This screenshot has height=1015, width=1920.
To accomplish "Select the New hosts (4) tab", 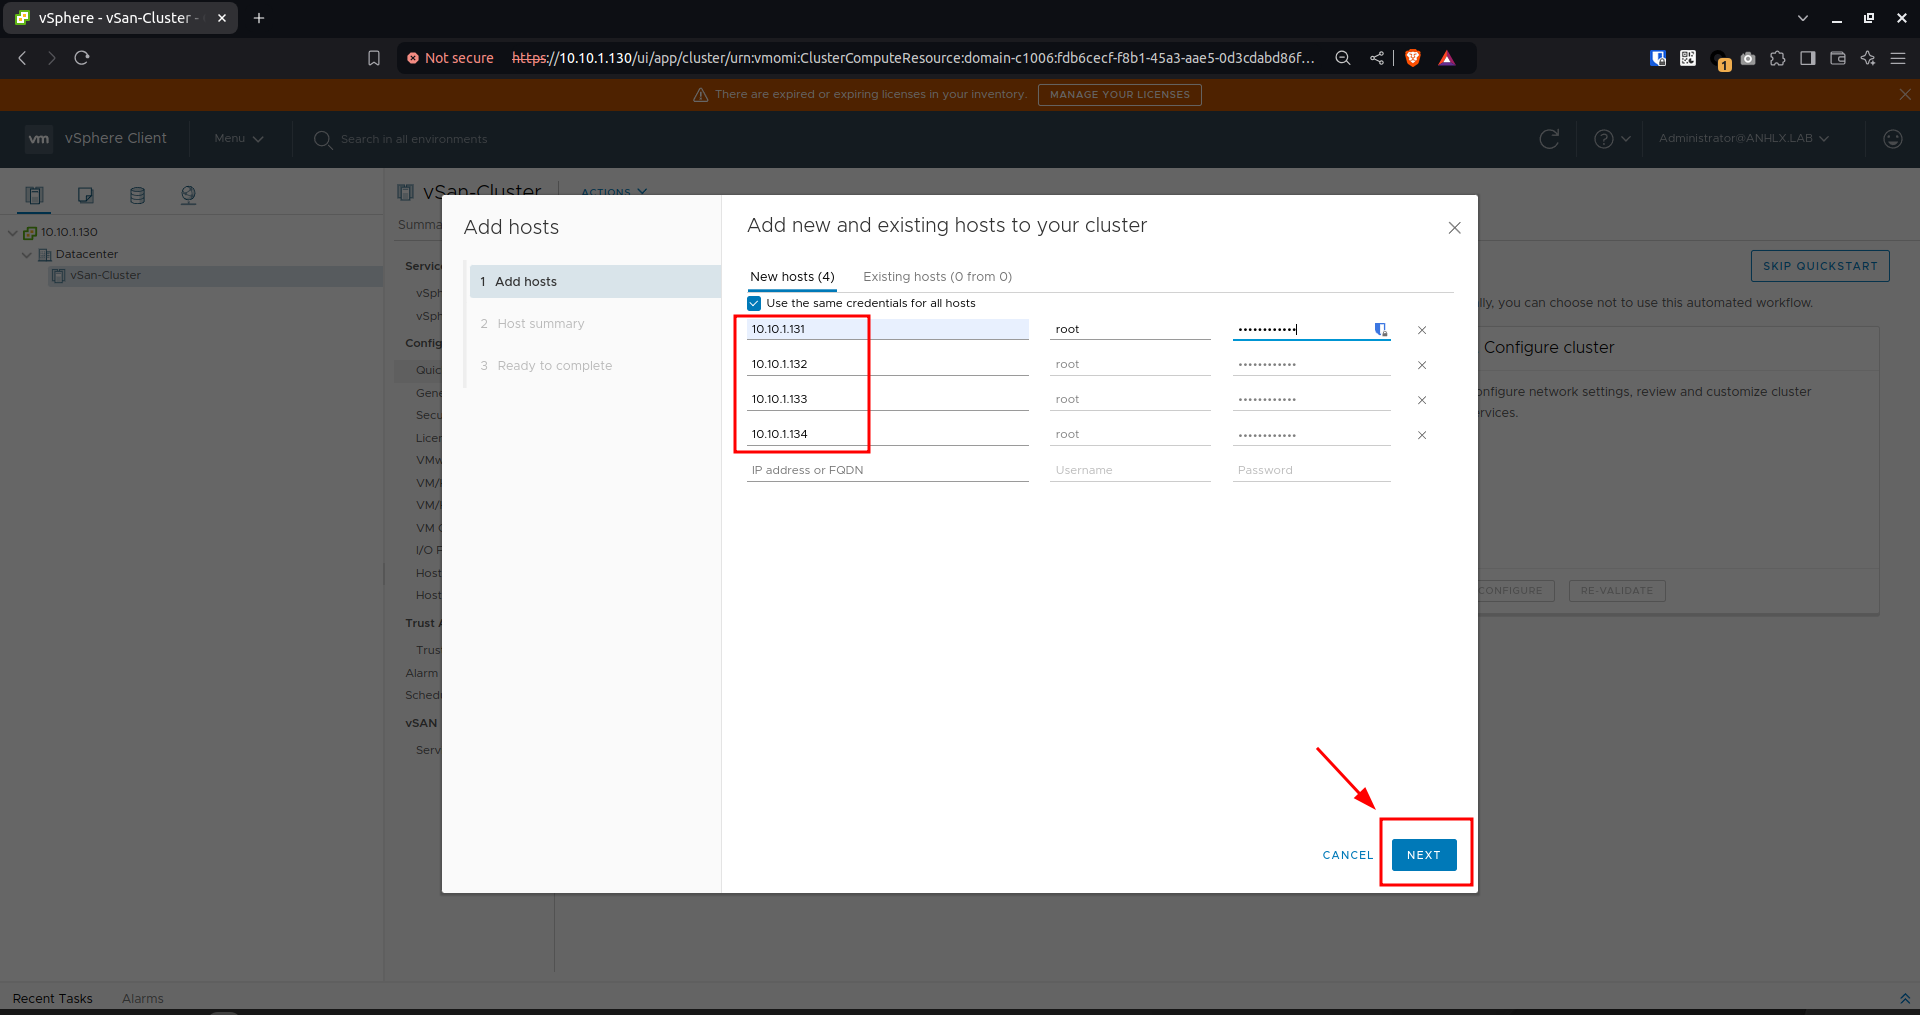I will pos(792,277).
